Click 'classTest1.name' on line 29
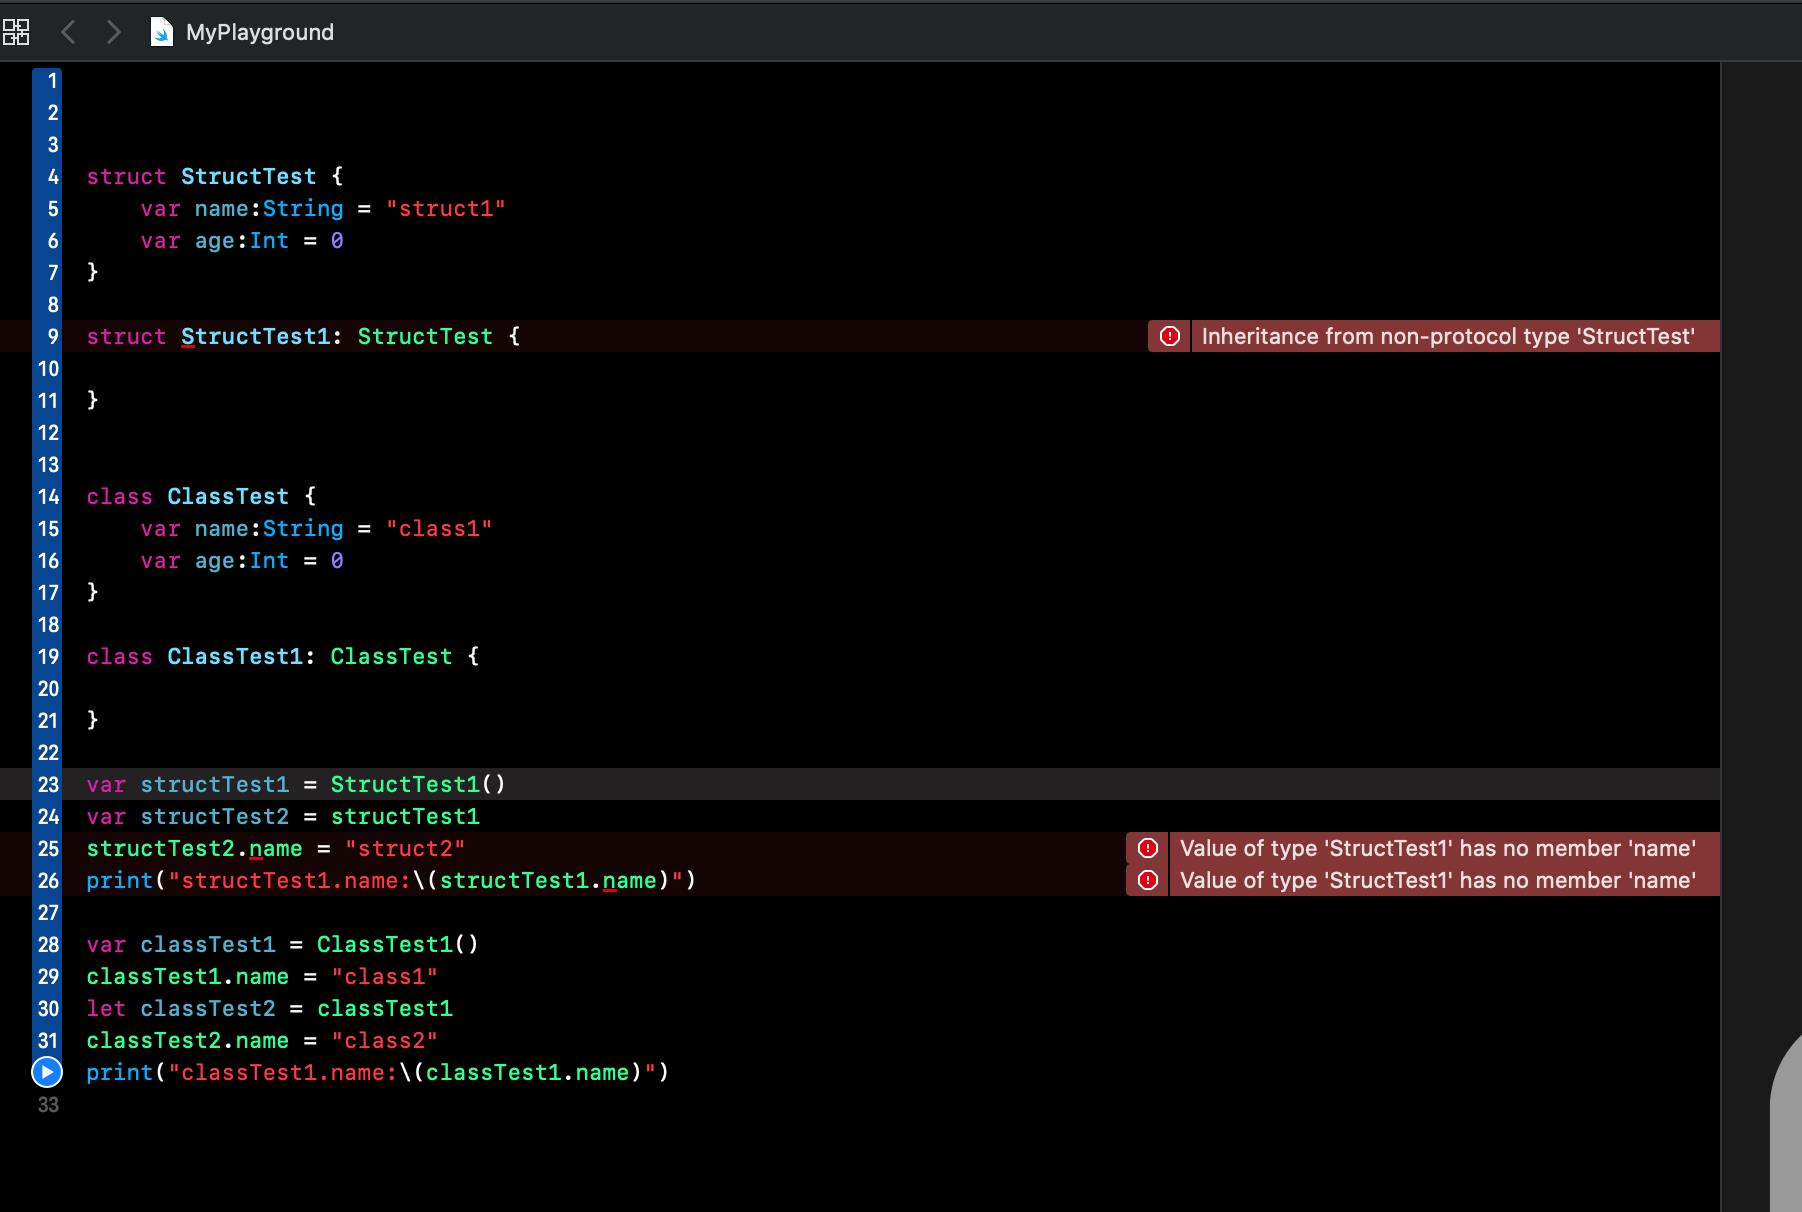Viewport: 1802px width, 1212px height. point(187,976)
